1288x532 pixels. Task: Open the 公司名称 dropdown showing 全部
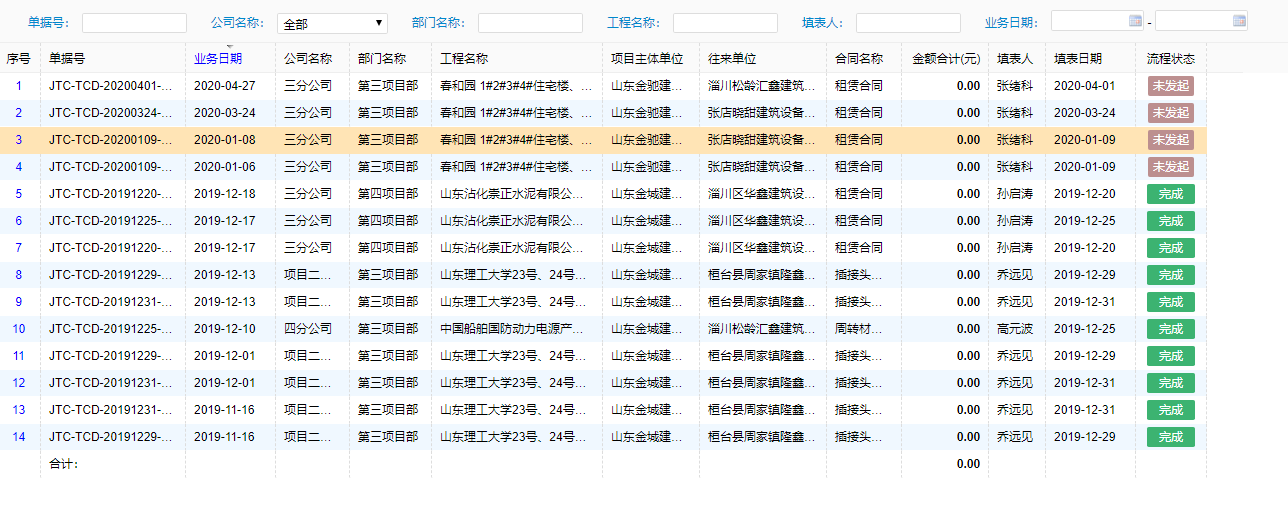coord(332,23)
